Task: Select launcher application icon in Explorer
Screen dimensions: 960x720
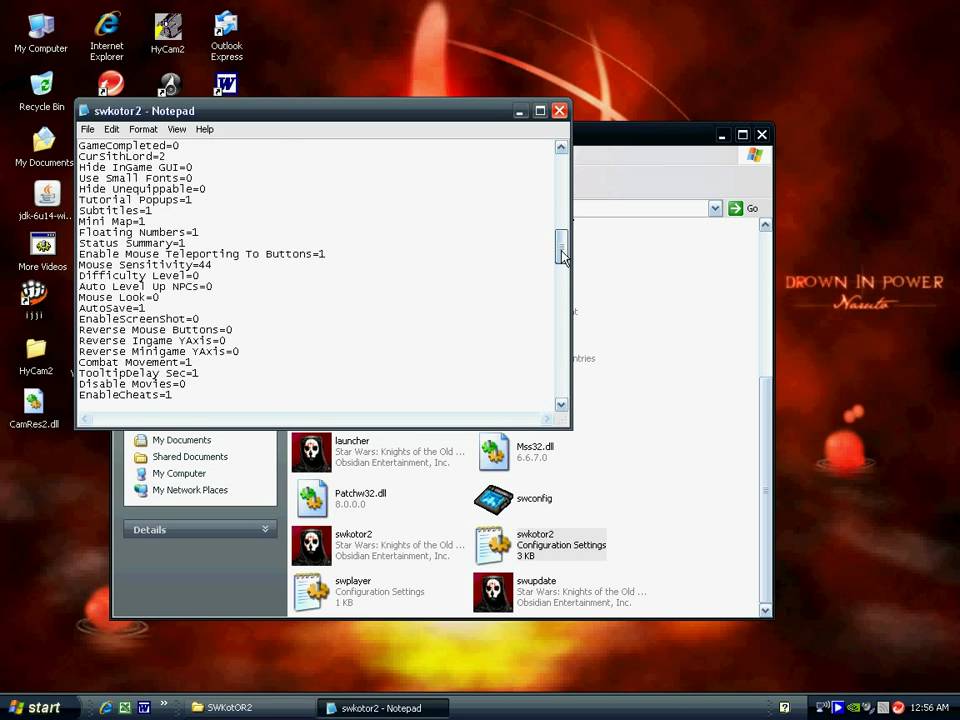Action: pyautogui.click(x=311, y=452)
